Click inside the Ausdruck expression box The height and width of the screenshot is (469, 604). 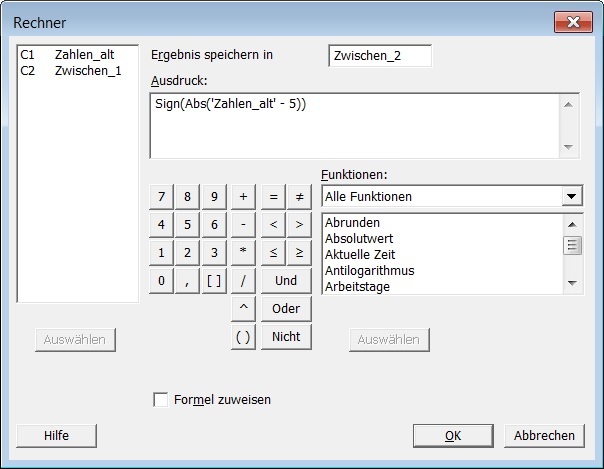pos(354,126)
